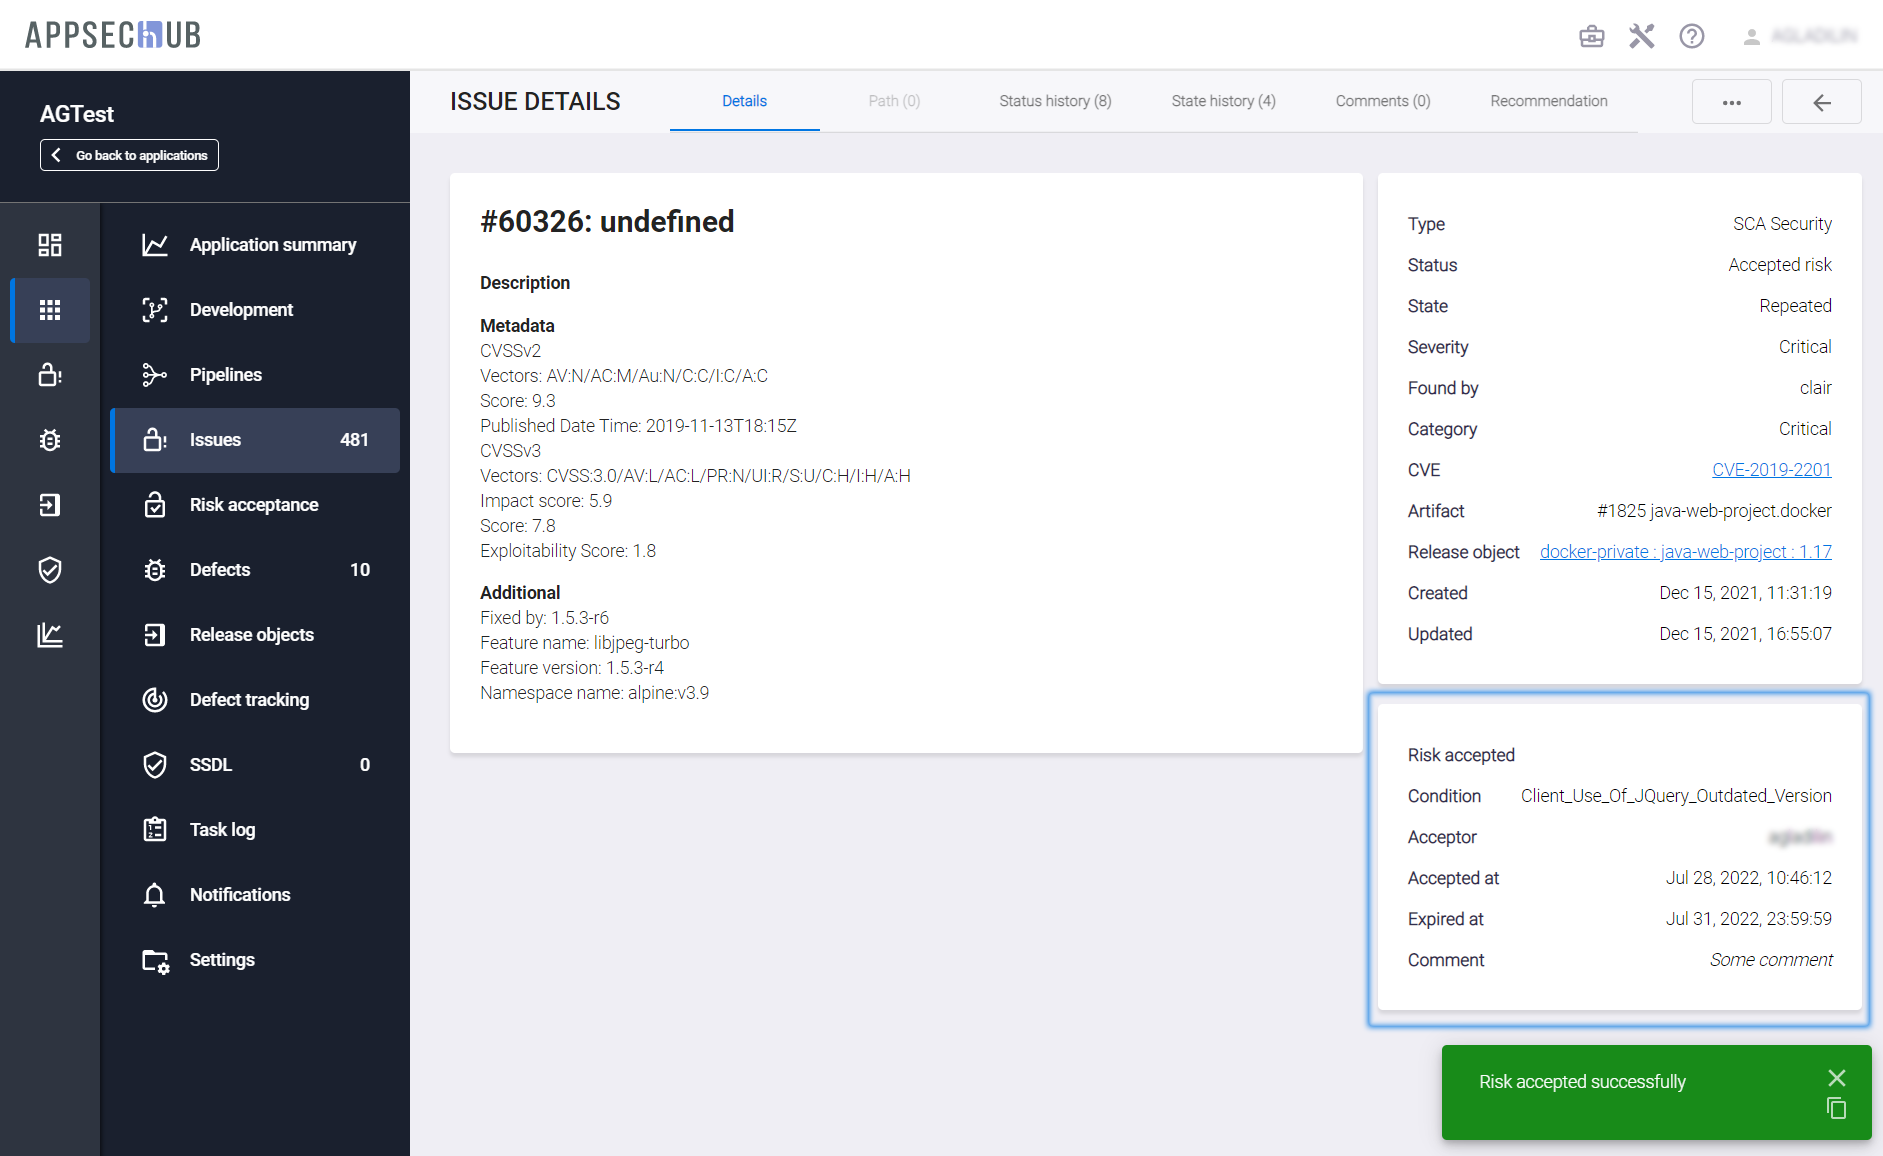This screenshot has width=1883, height=1156.
Task: Open Defect tracking from the sidebar
Action: pyautogui.click(x=249, y=700)
